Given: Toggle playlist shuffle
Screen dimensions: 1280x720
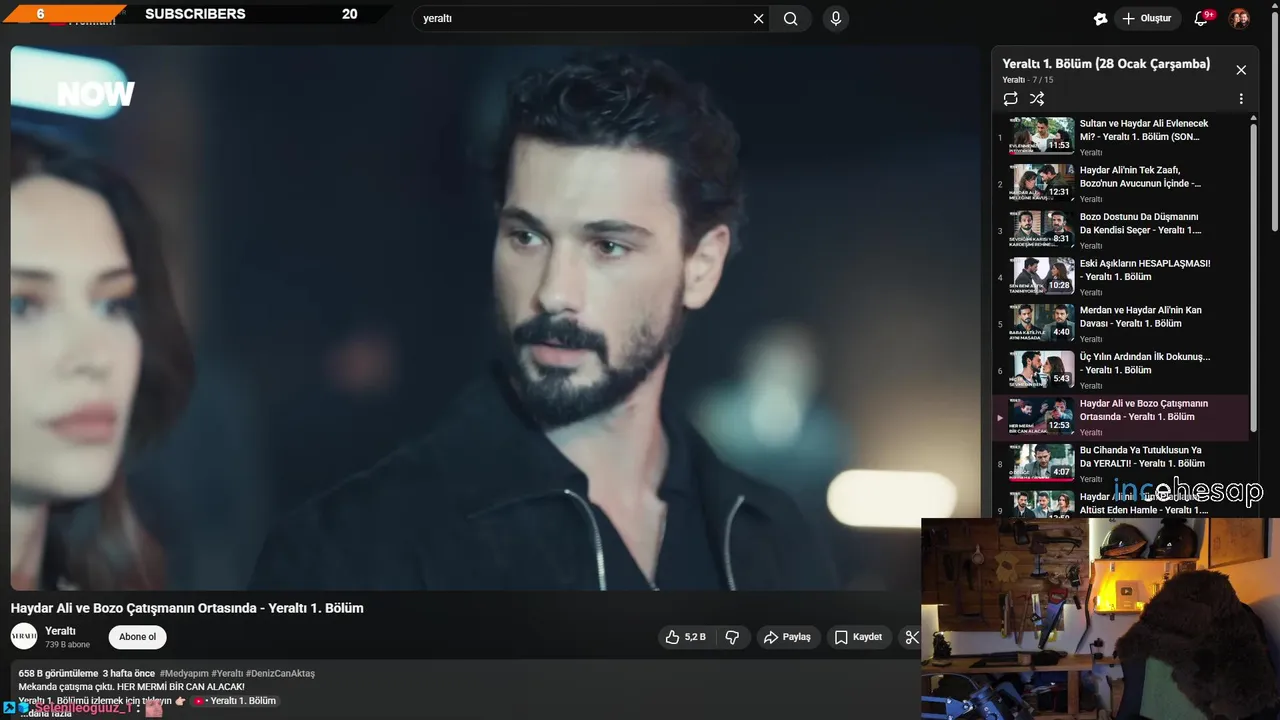Looking at the screenshot, I should (1037, 99).
